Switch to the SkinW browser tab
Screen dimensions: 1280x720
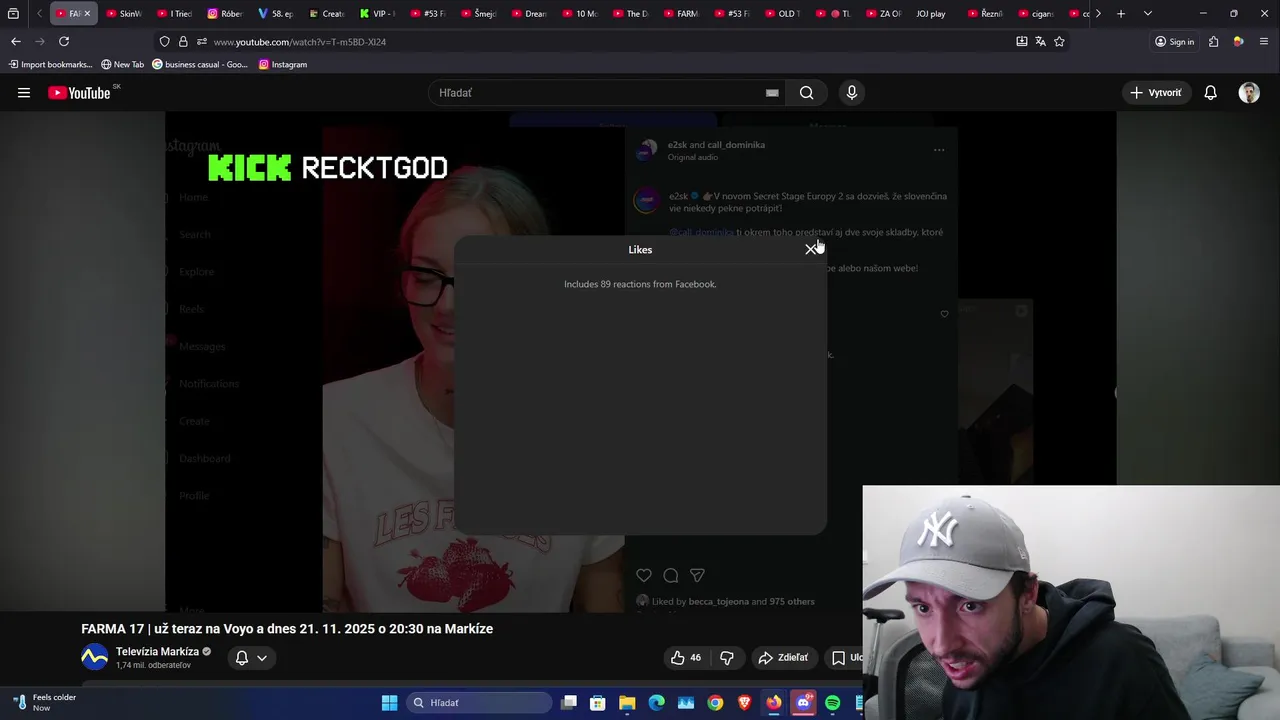pos(124,14)
